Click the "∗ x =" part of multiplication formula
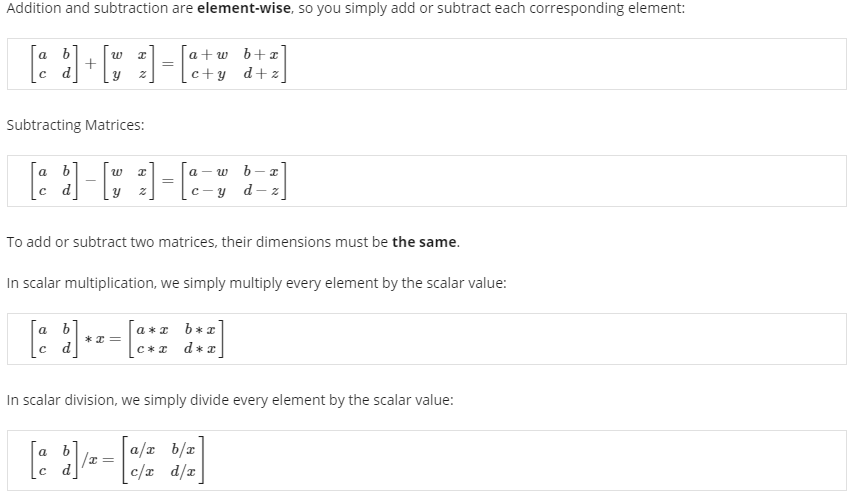 coord(102,339)
